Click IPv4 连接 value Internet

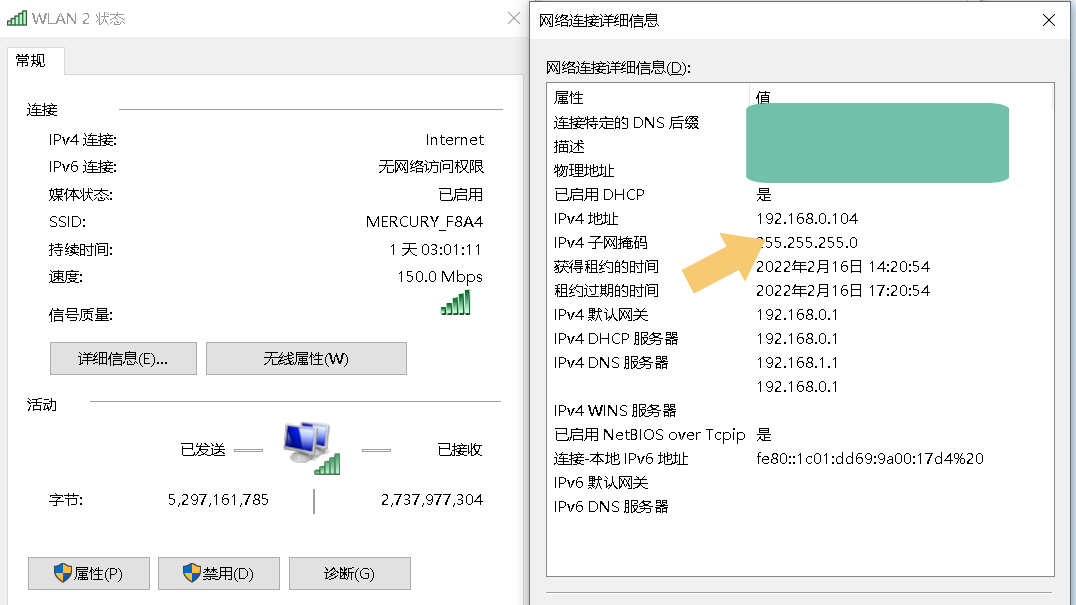pos(454,139)
